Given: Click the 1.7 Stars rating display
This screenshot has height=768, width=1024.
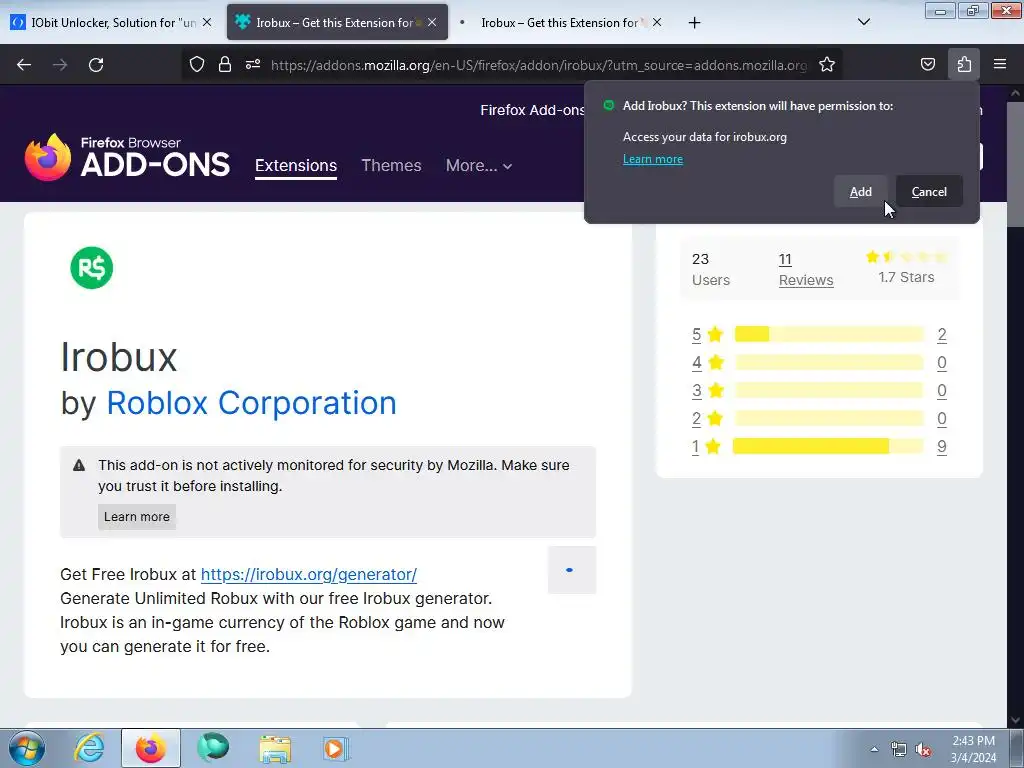Looking at the screenshot, I should [906, 267].
